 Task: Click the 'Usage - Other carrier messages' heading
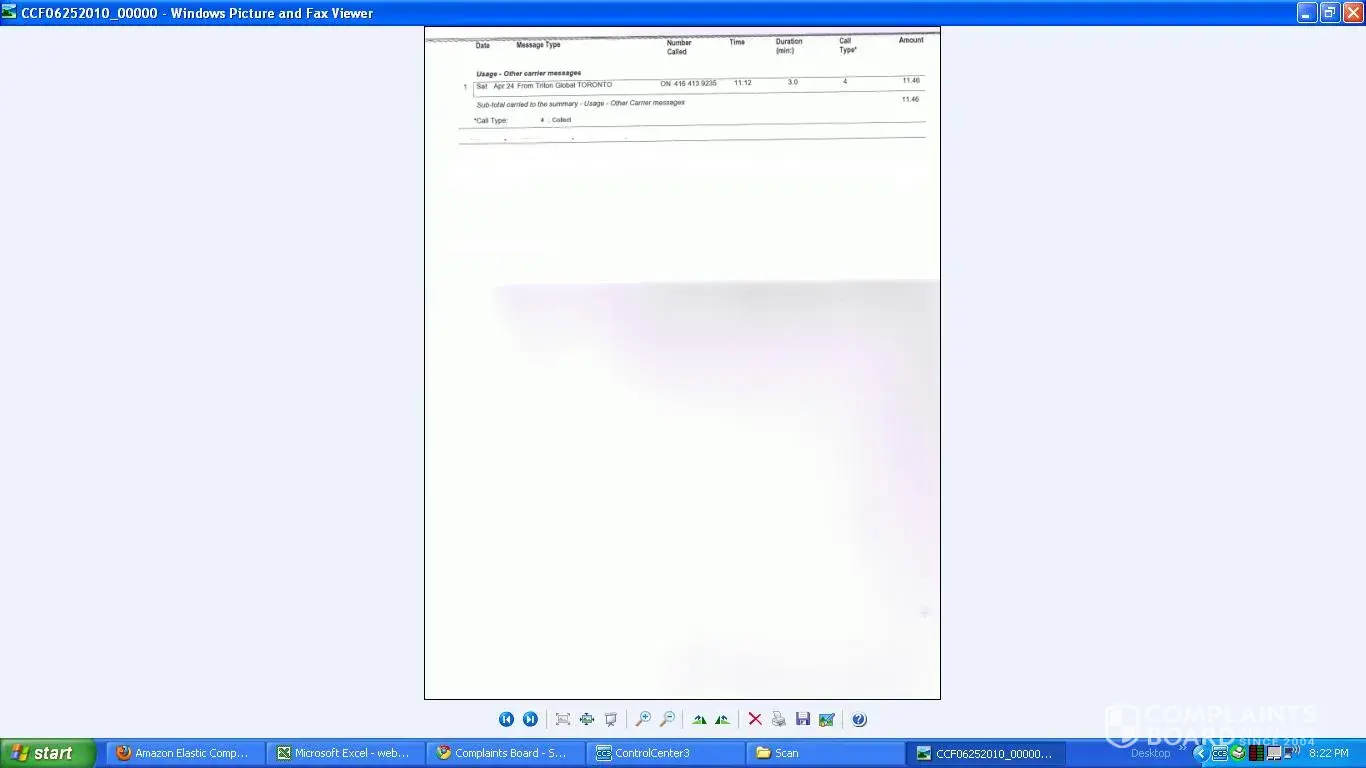click(528, 73)
